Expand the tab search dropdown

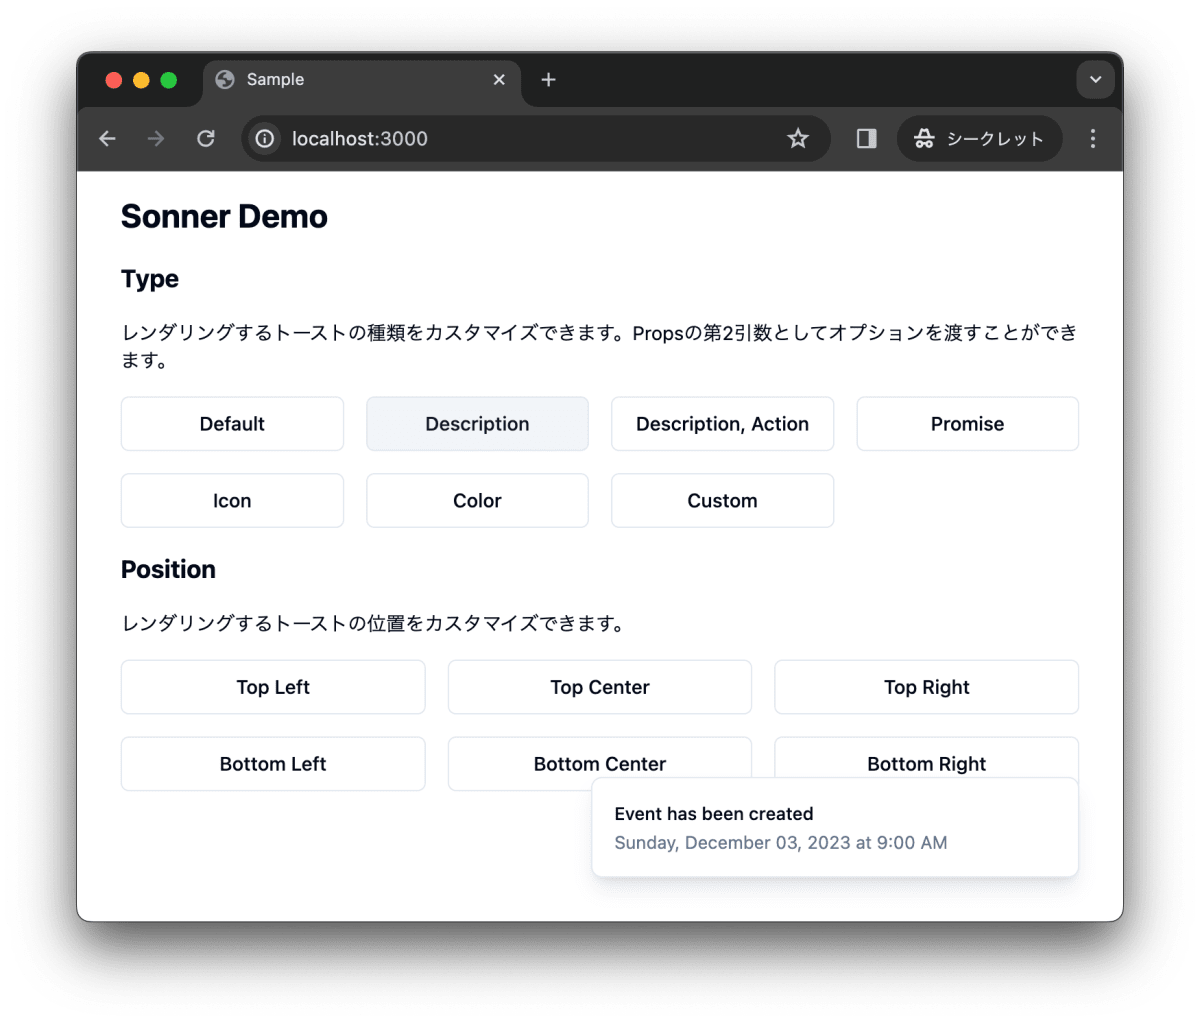1096,80
